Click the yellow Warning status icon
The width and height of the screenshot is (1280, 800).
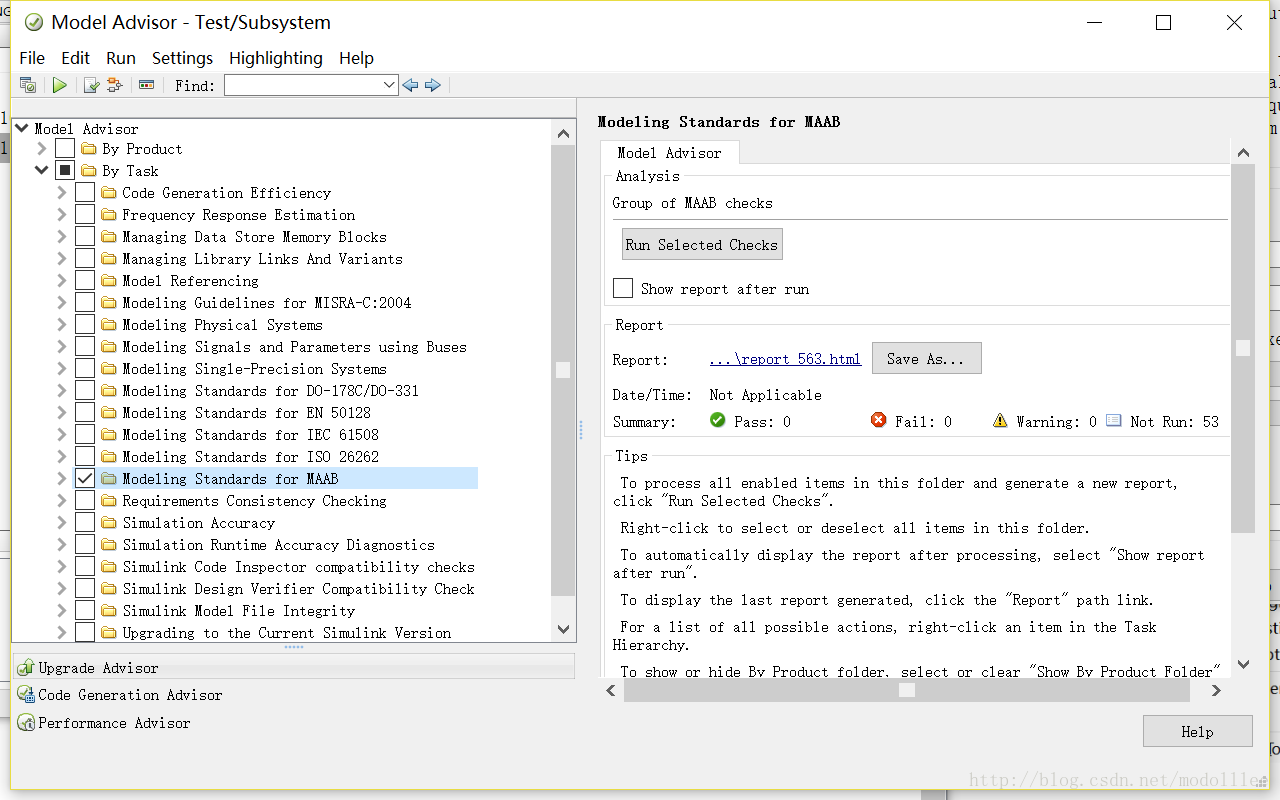[1000, 421]
